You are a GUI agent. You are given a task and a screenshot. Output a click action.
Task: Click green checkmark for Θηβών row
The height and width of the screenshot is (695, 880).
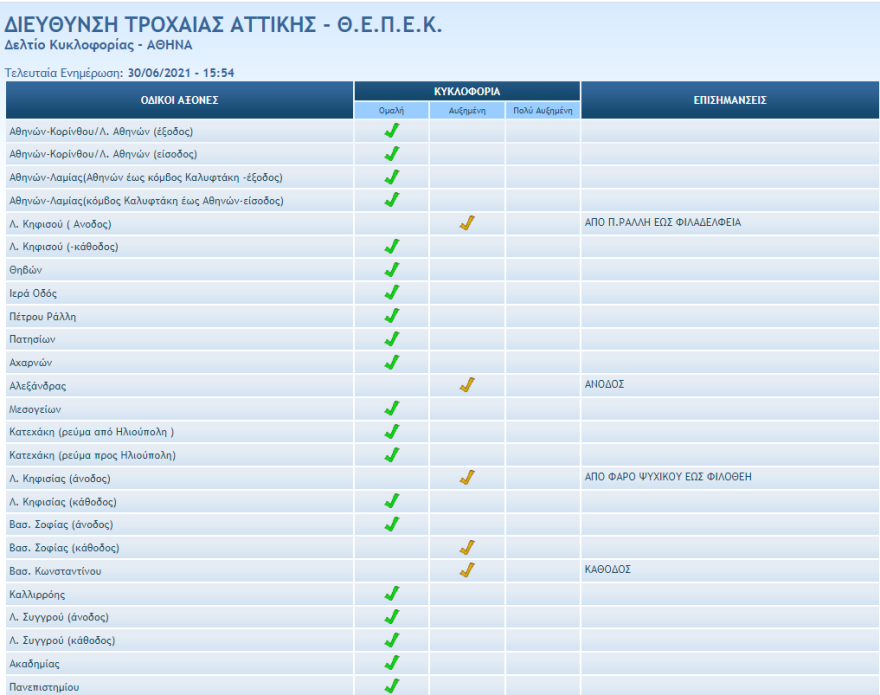tap(392, 270)
